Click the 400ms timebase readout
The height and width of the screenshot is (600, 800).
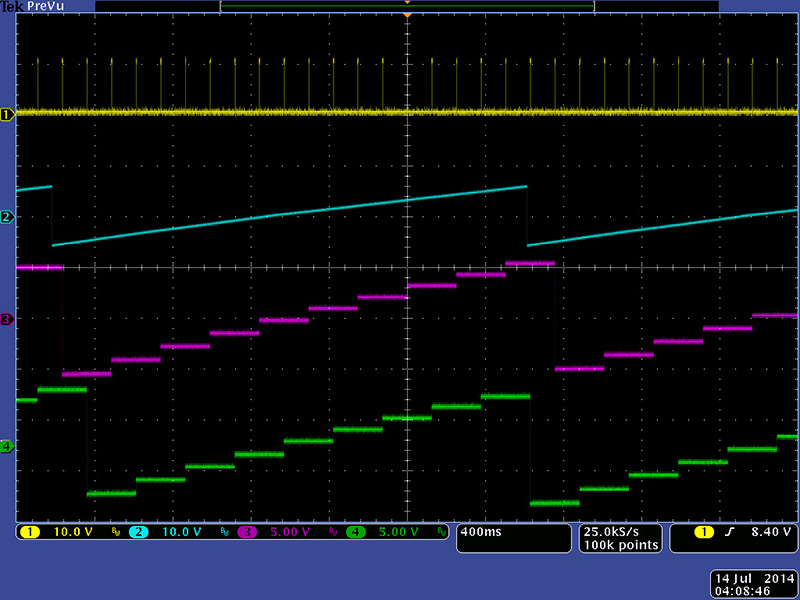tap(480, 532)
